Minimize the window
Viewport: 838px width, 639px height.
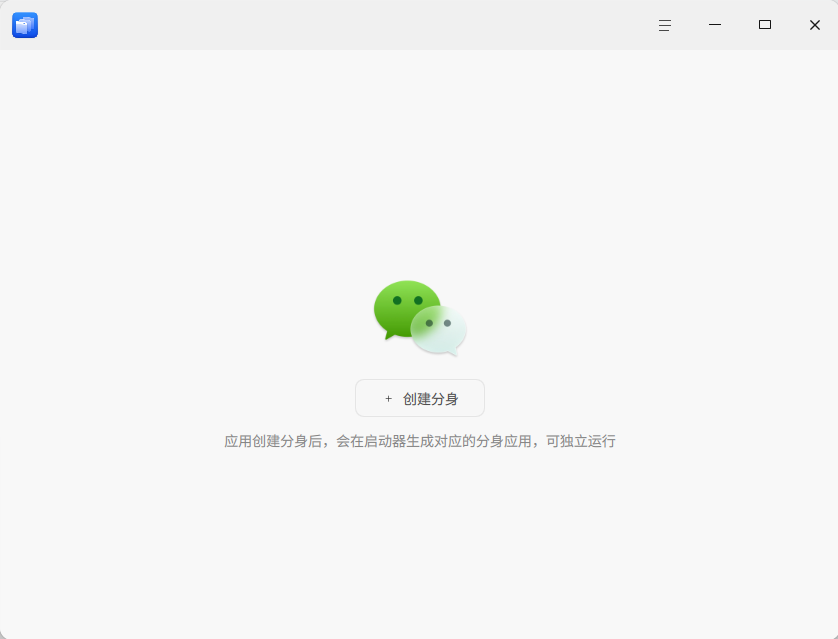pos(715,25)
